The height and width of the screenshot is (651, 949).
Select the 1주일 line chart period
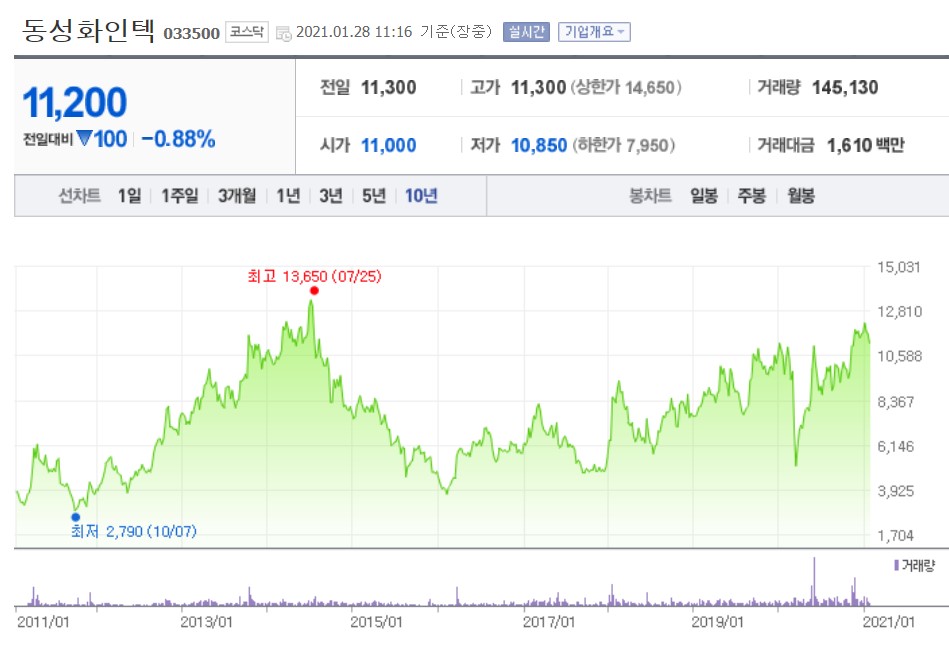tap(180, 195)
